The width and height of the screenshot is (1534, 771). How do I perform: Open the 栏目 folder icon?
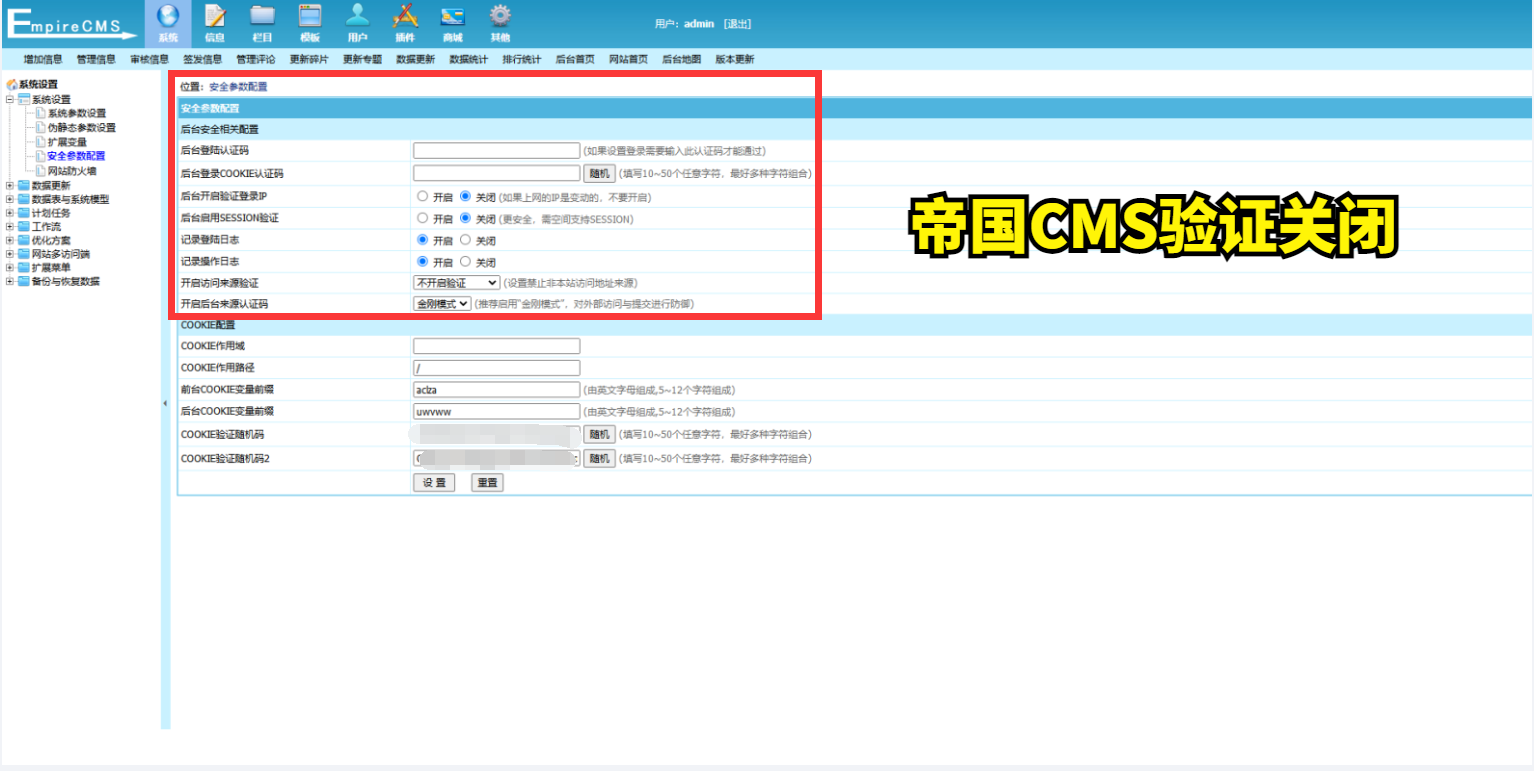[262, 16]
